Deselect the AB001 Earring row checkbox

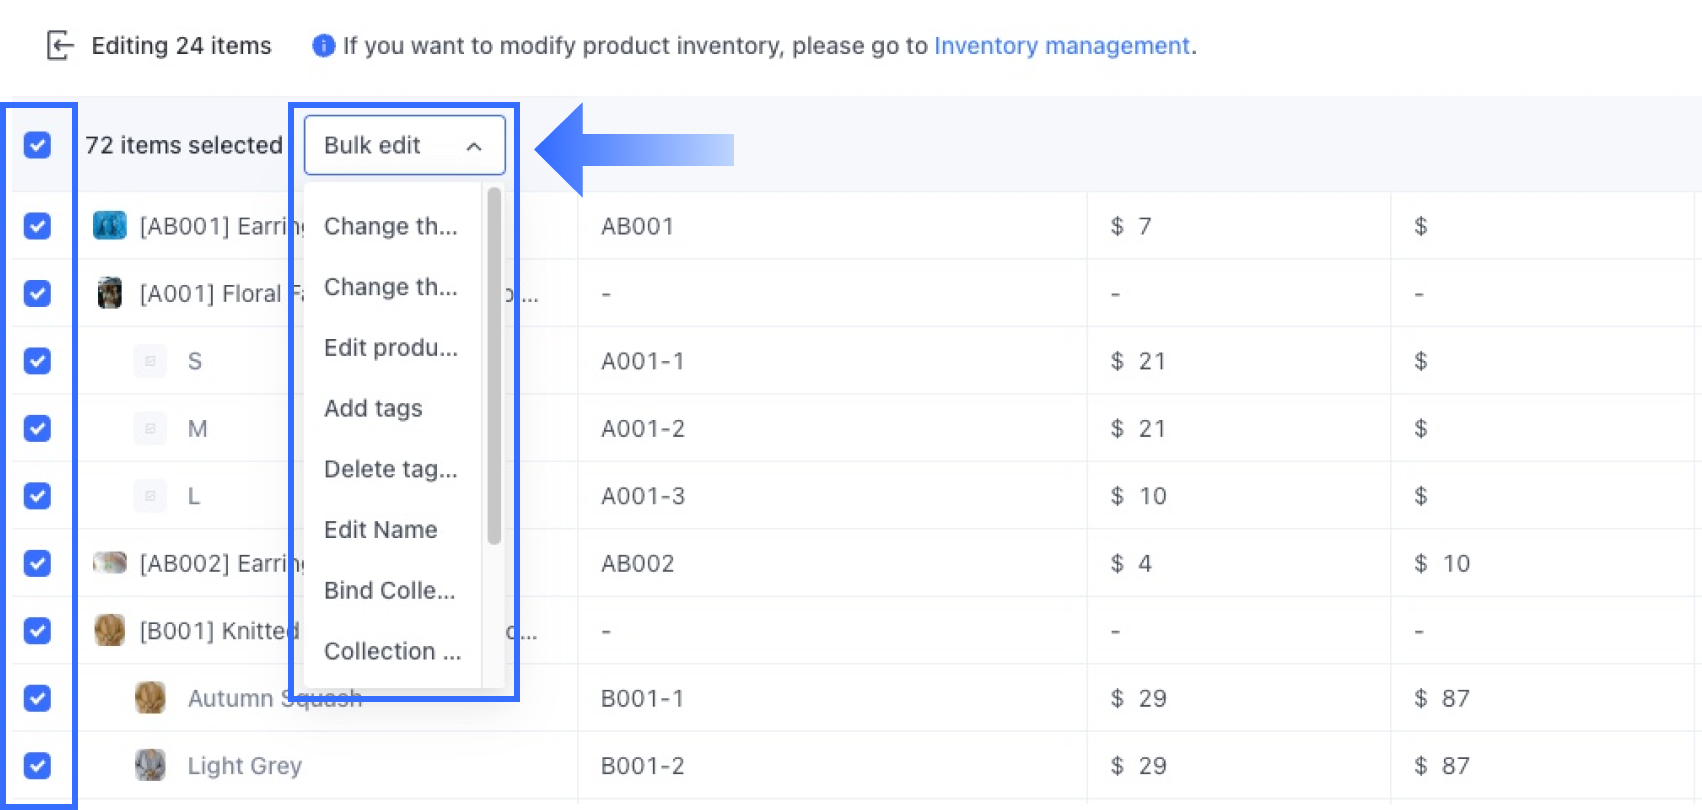click(37, 226)
